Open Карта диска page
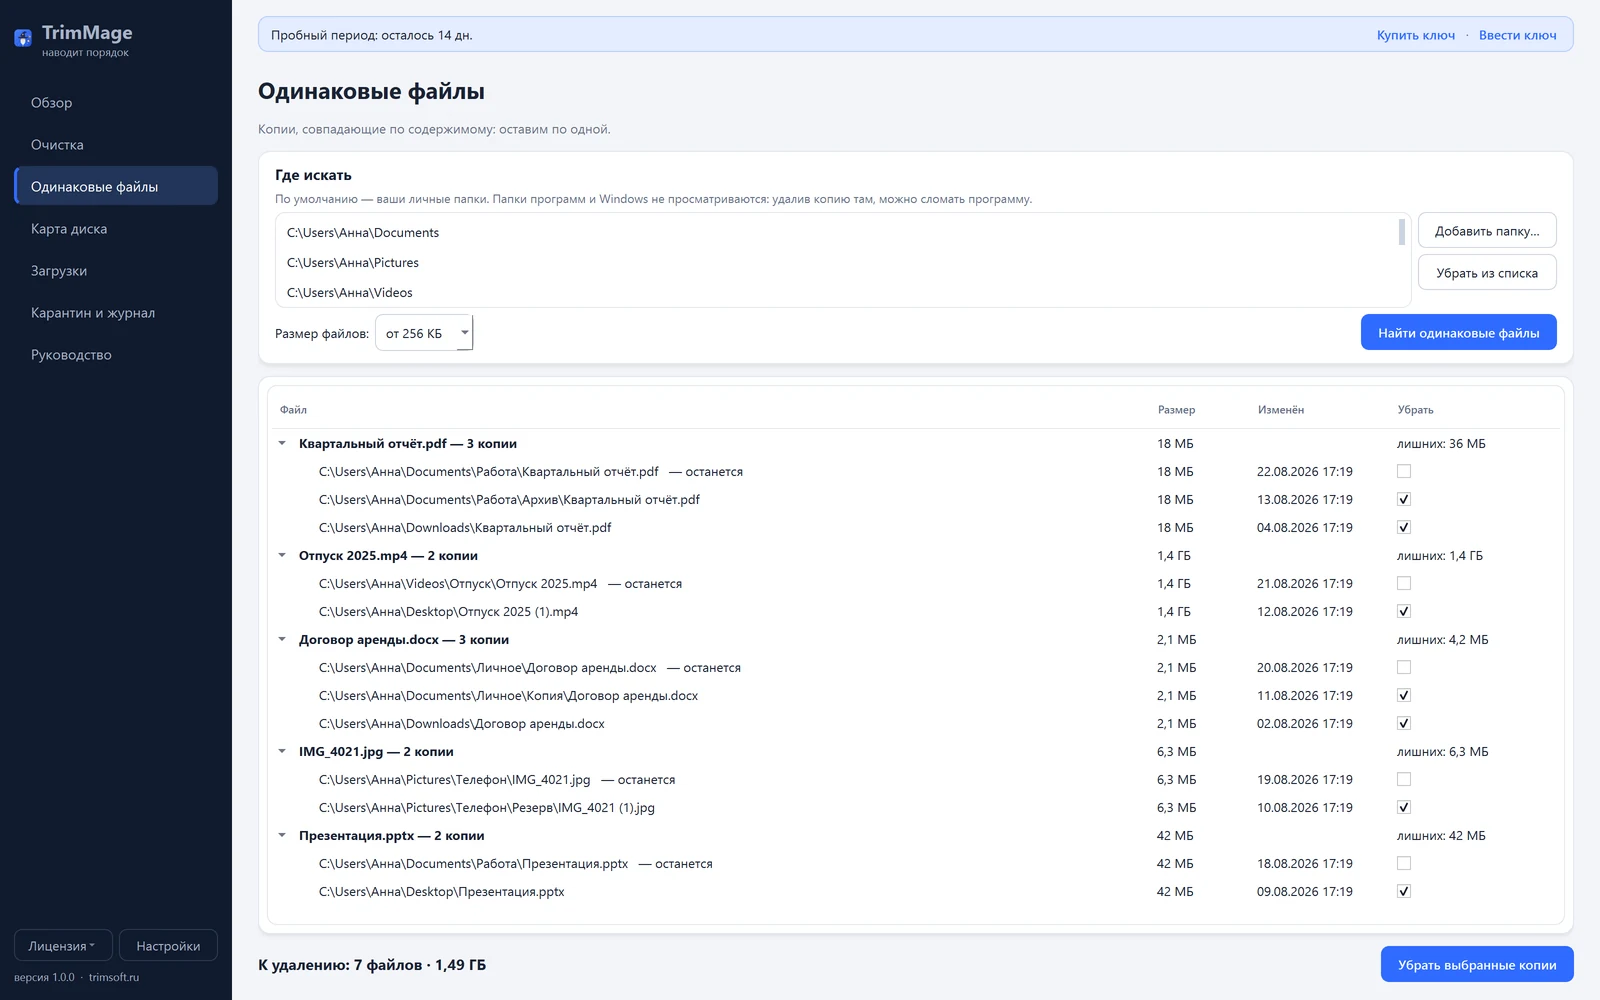The height and width of the screenshot is (1000, 1600). click(x=116, y=228)
